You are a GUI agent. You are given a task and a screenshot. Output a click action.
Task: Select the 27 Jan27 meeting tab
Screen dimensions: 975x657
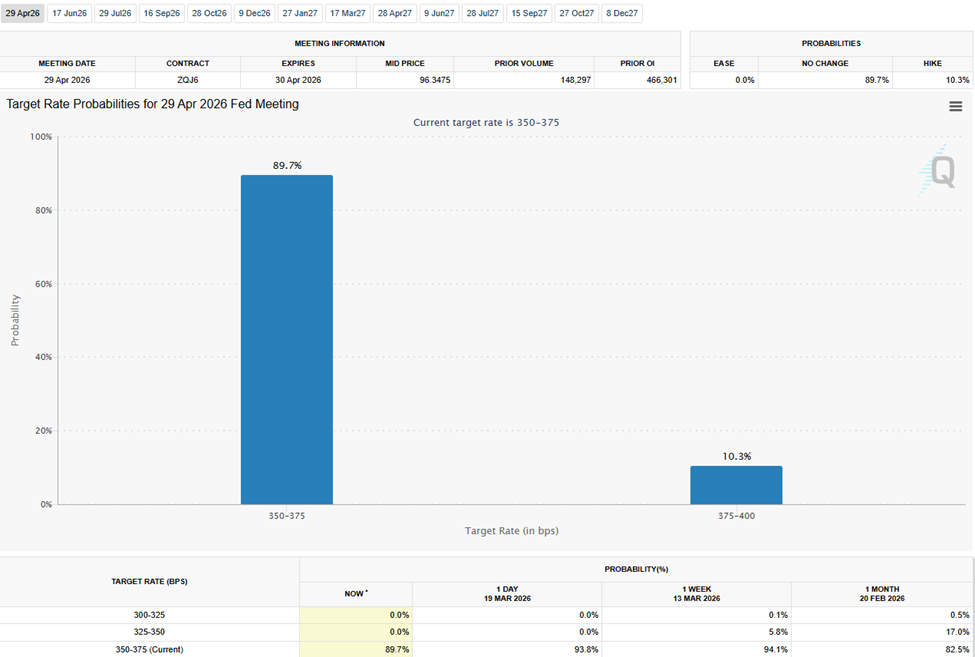click(300, 13)
